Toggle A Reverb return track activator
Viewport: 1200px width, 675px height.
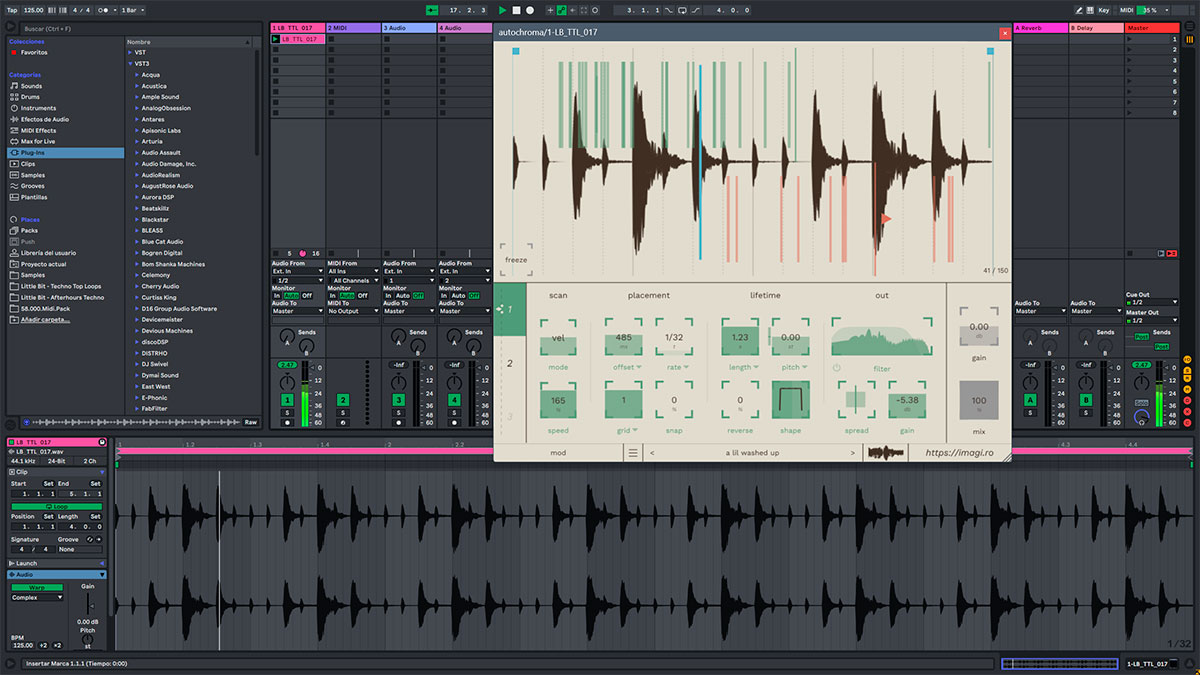1030,400
